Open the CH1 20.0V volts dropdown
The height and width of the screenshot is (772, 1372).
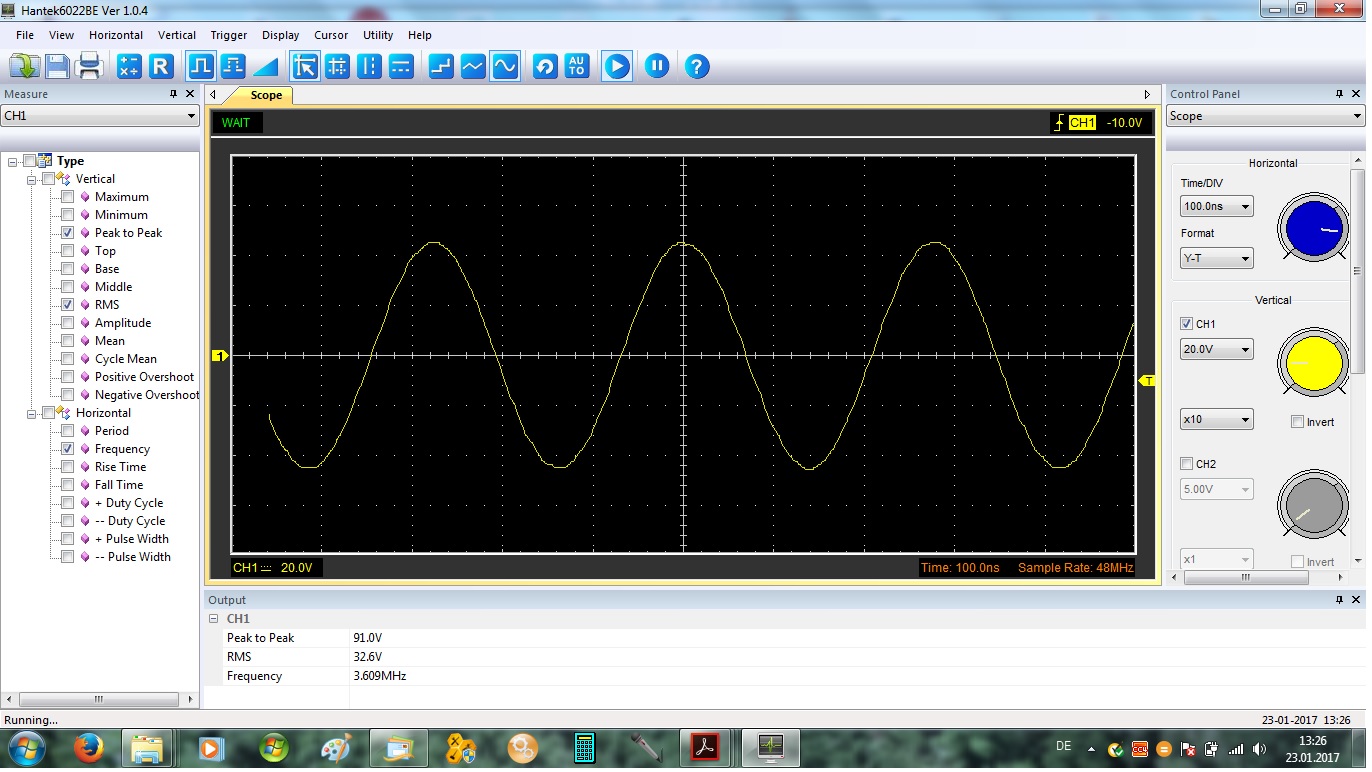tap(1216, 350)
